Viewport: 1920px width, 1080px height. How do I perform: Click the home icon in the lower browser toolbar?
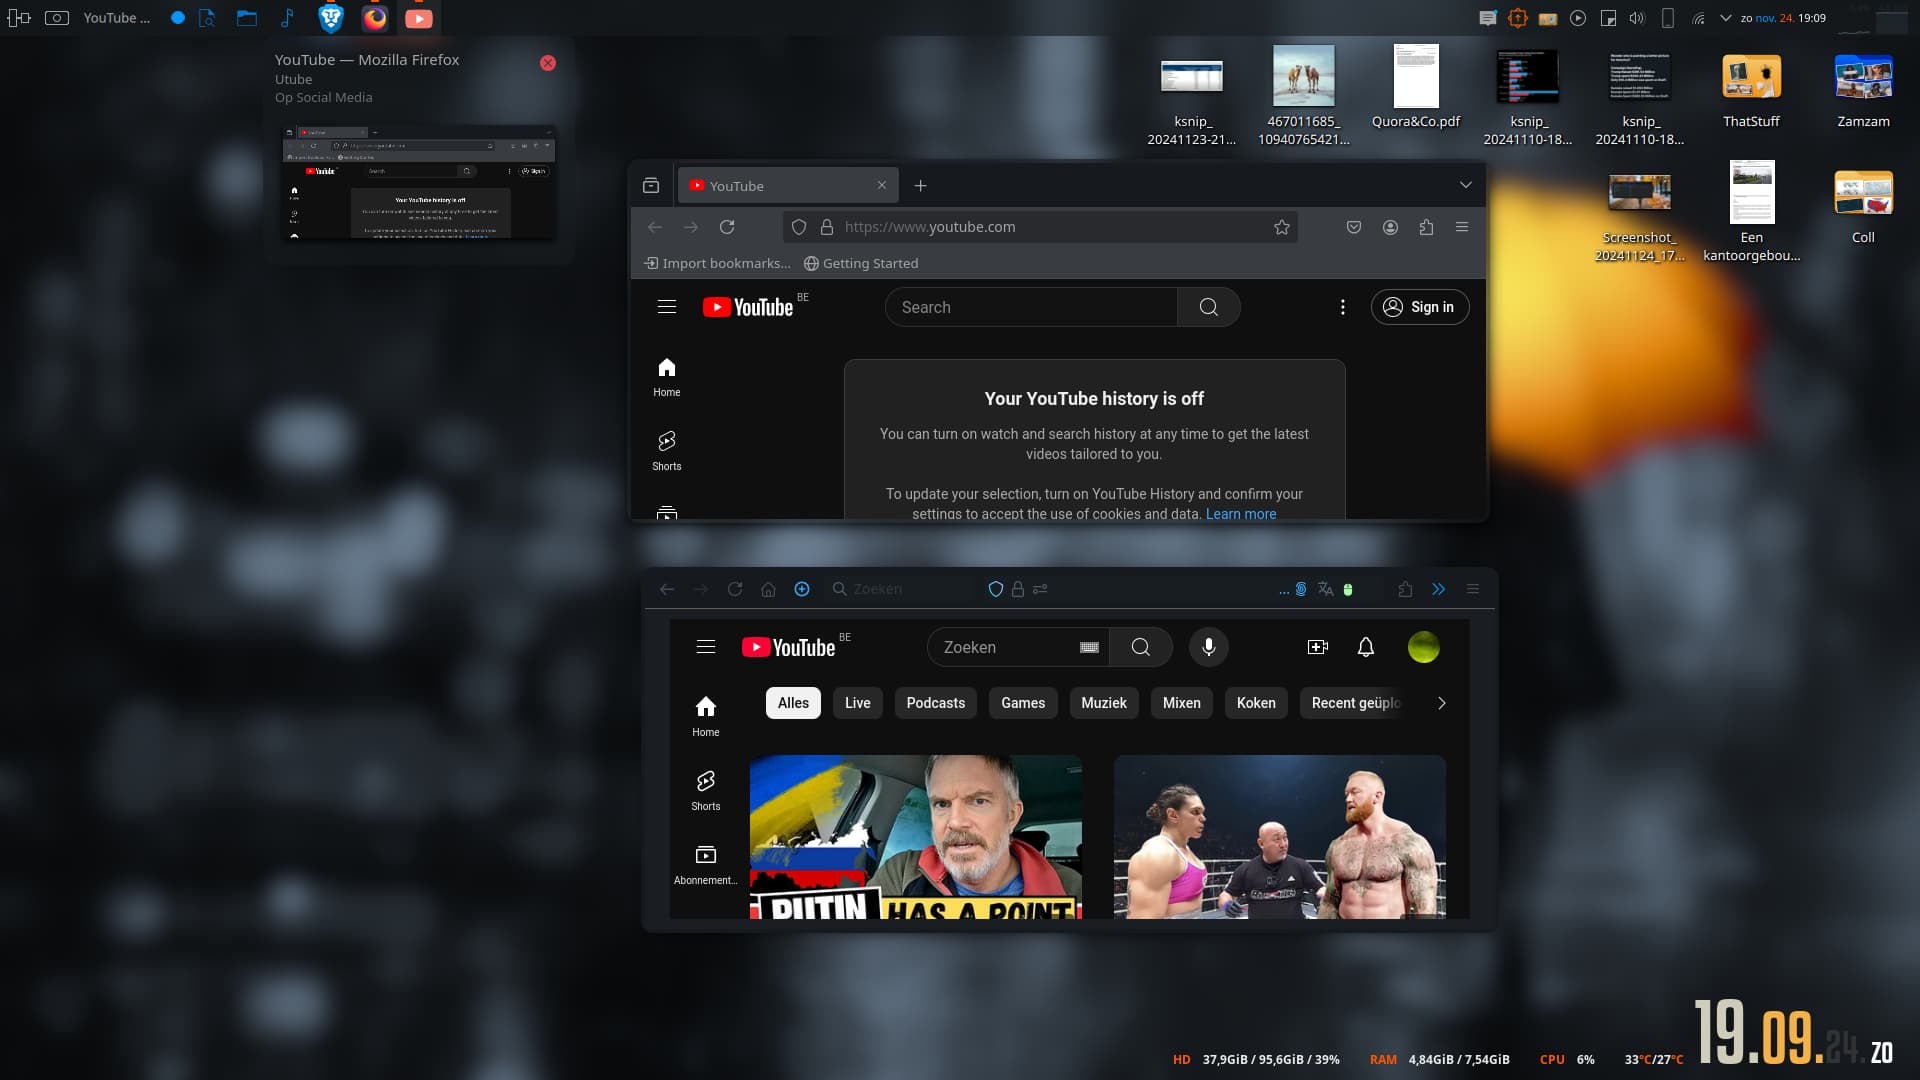[x=768, y=589]
